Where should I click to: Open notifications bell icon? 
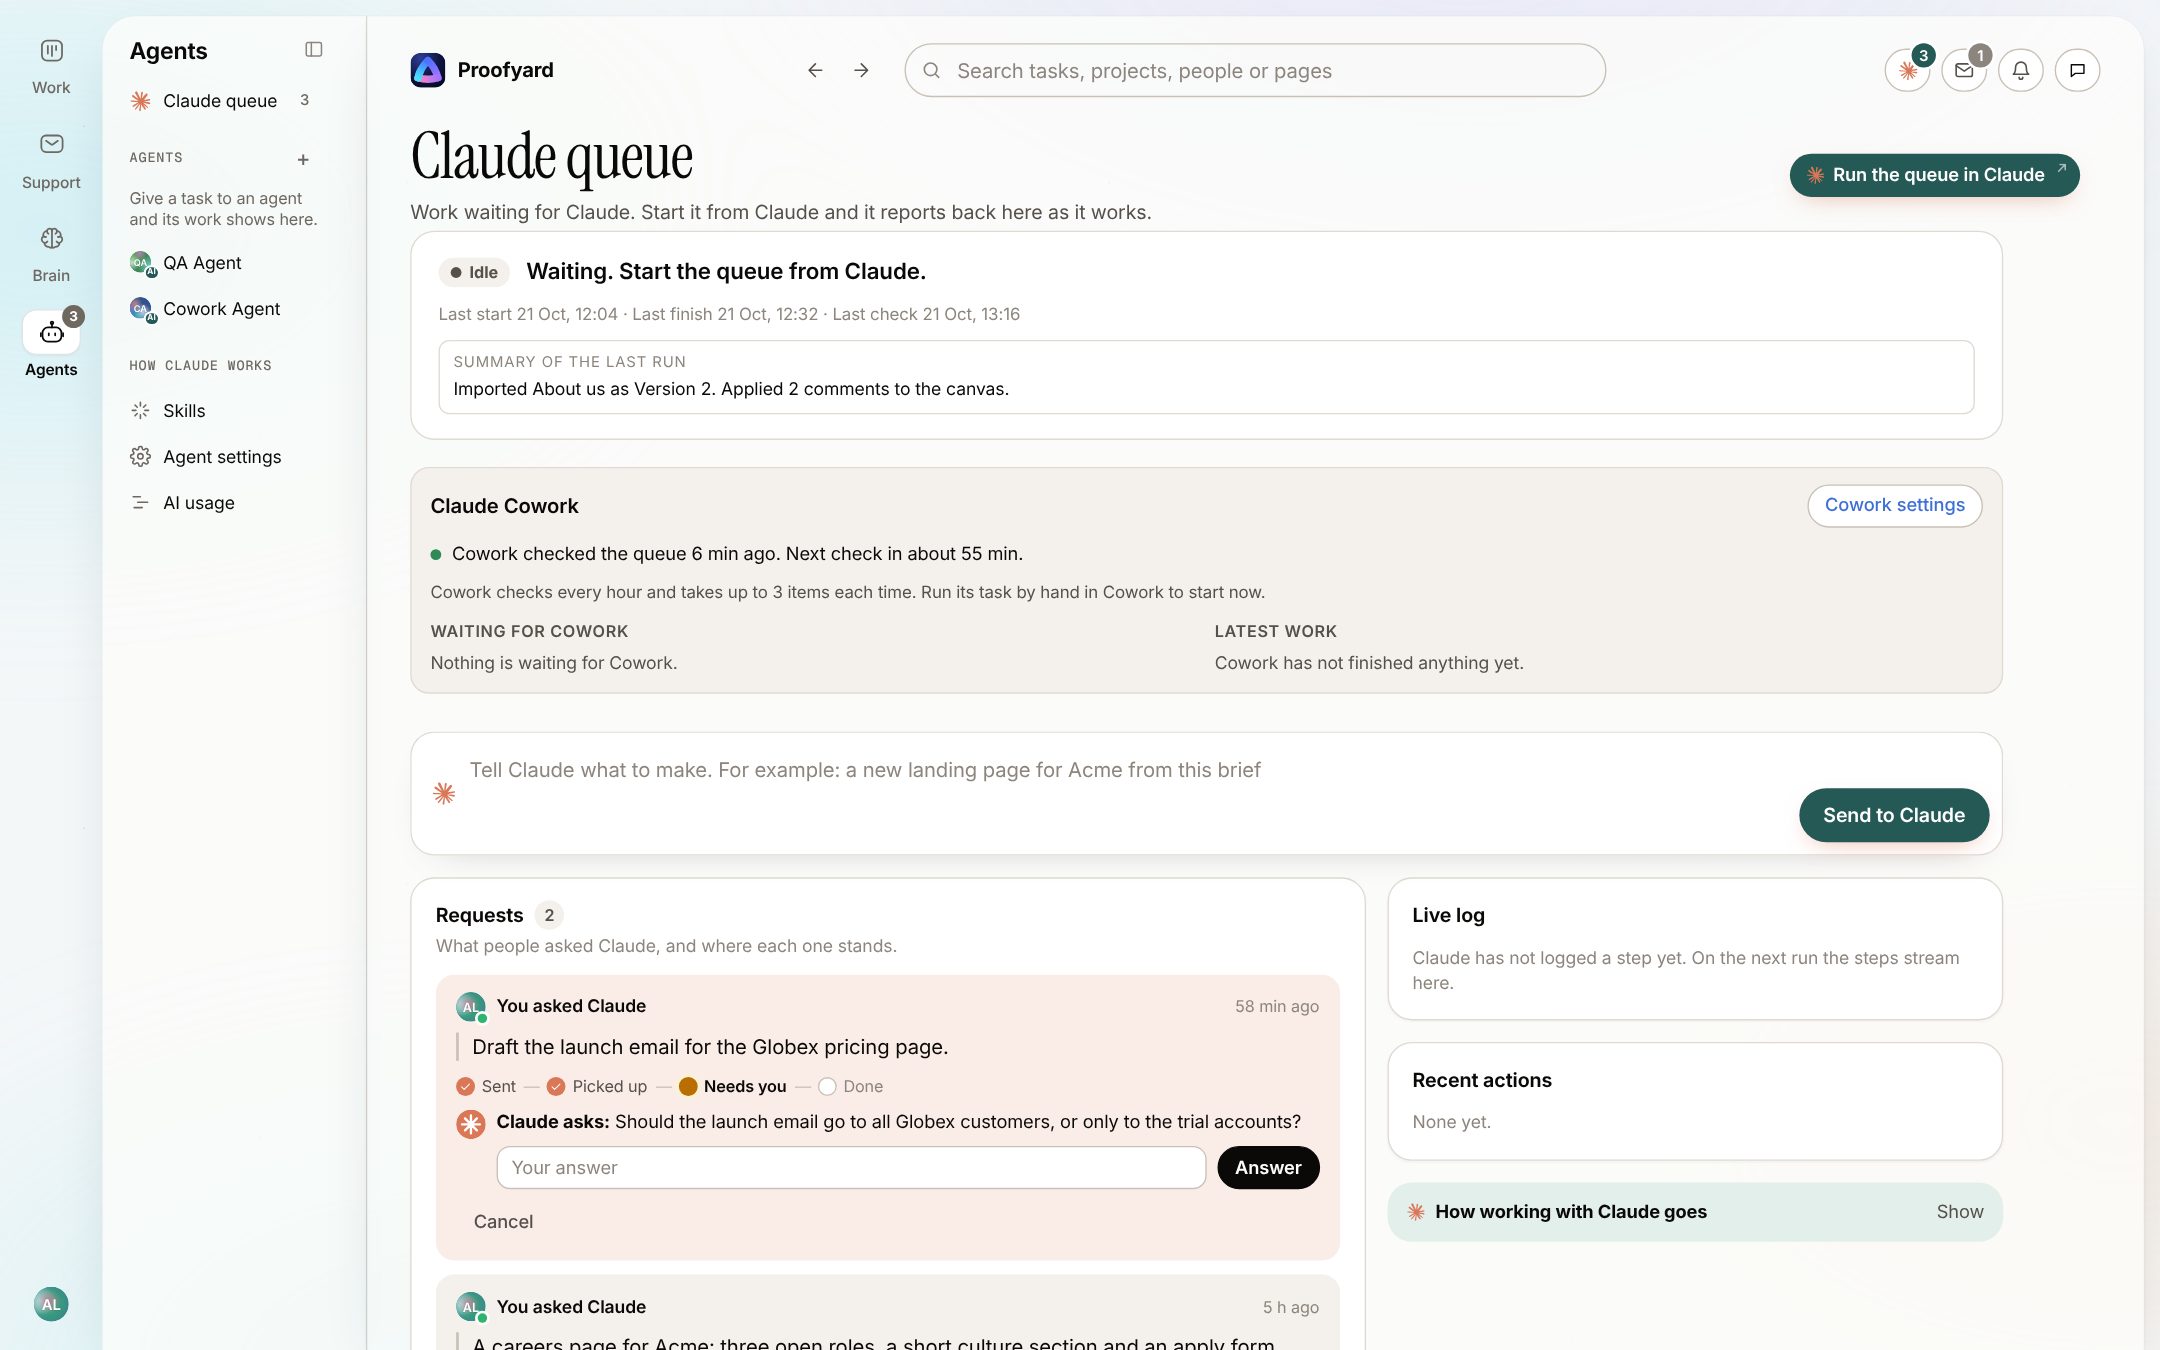(2021, 70)
